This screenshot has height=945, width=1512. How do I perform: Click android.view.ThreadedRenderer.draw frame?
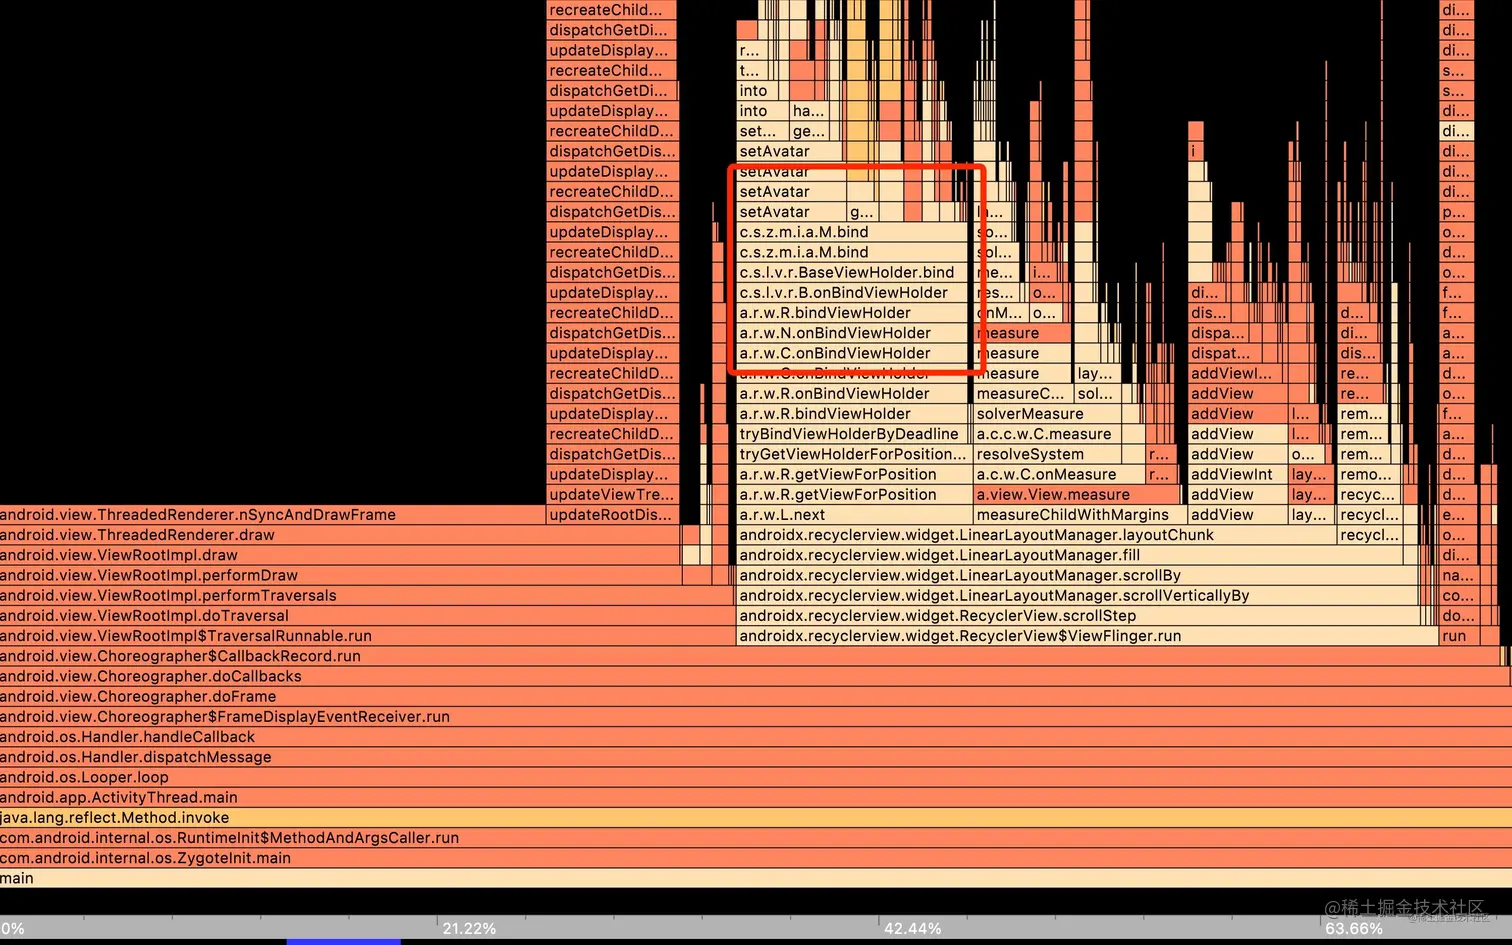pos(340,535)
